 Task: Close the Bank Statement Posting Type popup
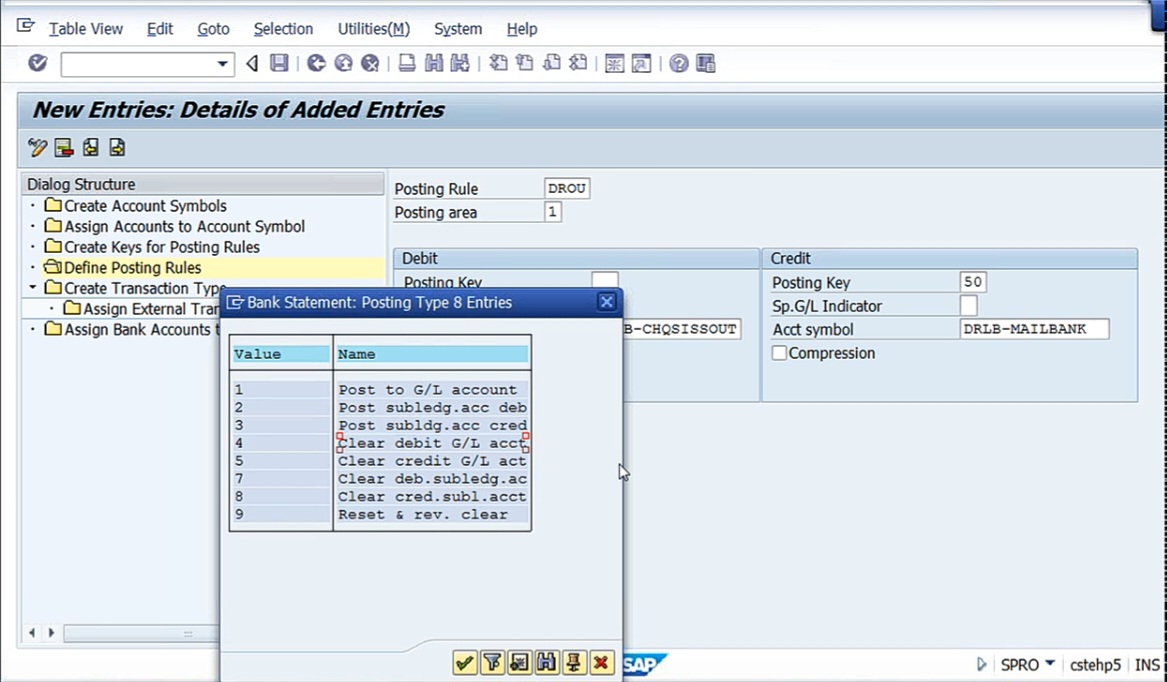click(607, 302)
